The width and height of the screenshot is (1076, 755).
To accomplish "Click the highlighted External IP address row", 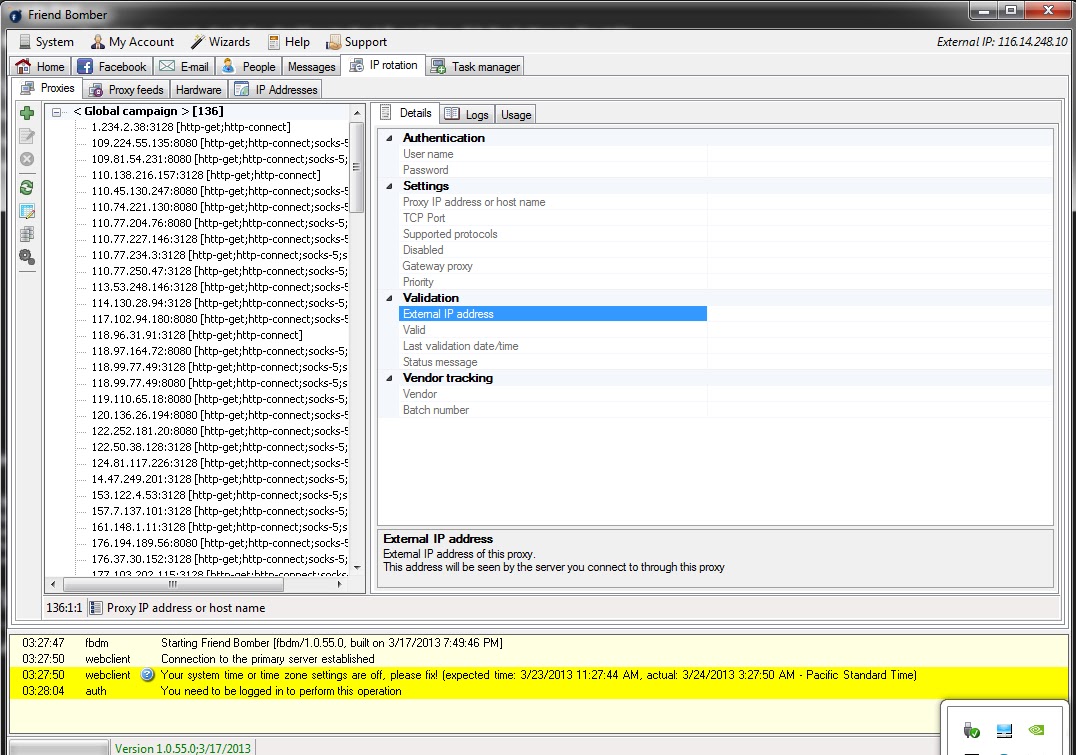I will click(x=553, y=314).
